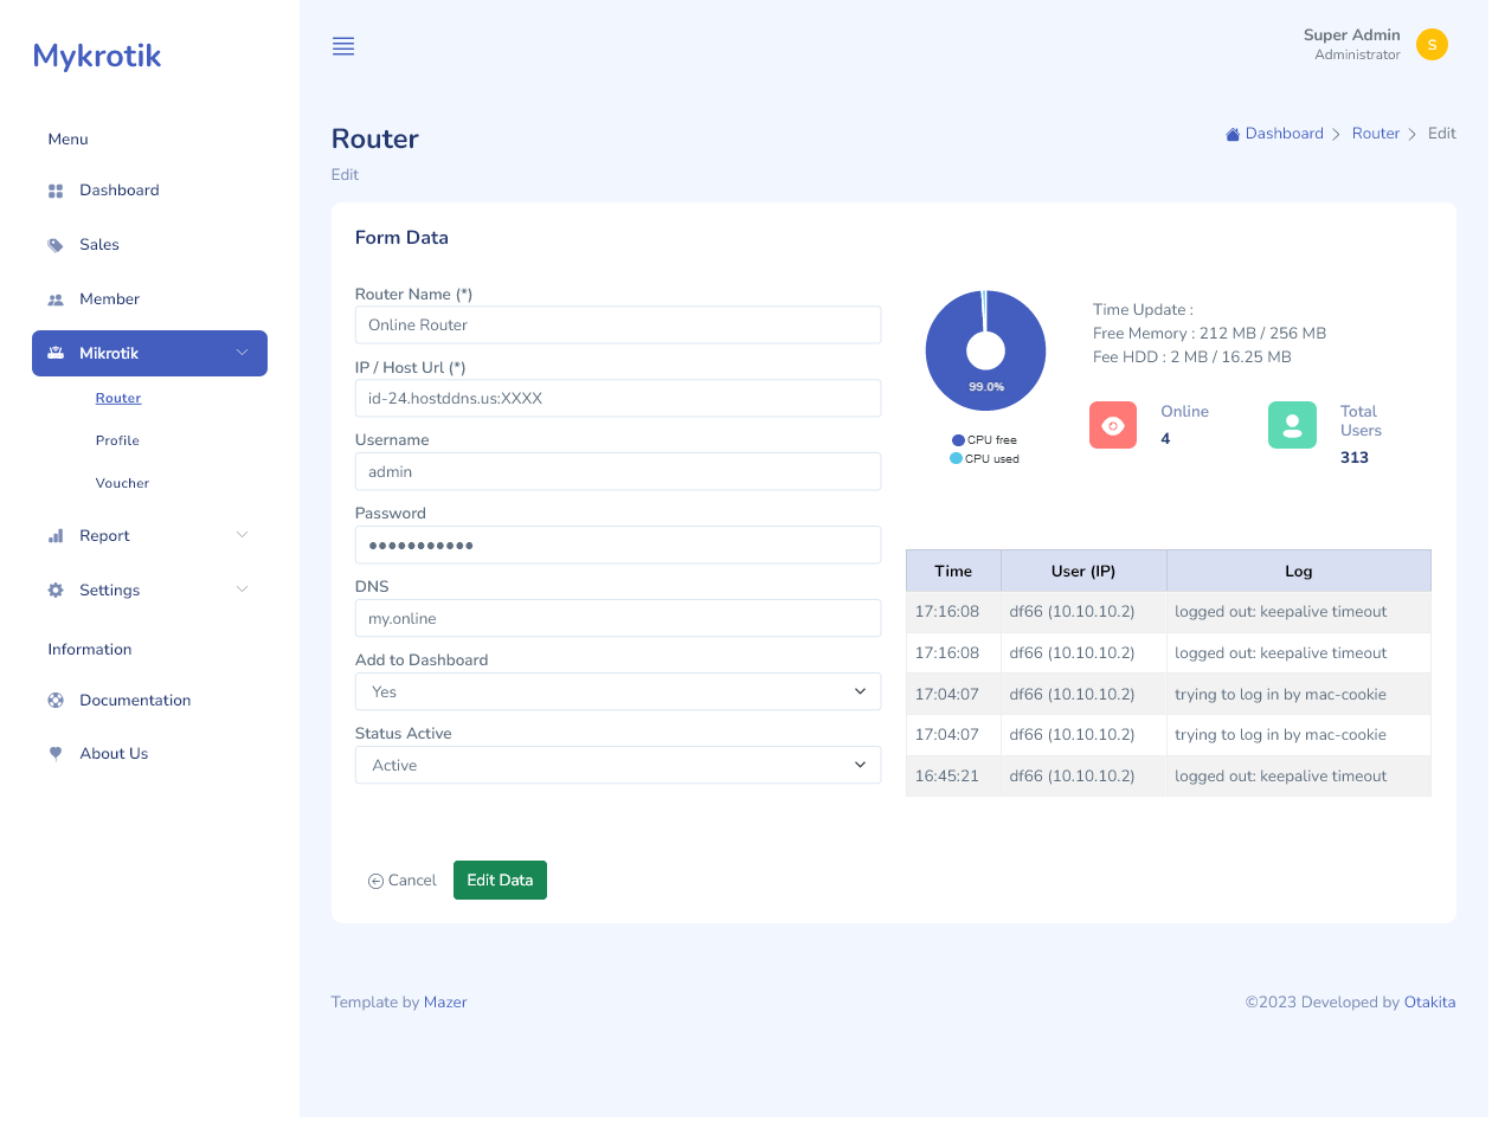
Task: Open the Add to Dashboard selector showing Yes
Action: click(618, 691)
